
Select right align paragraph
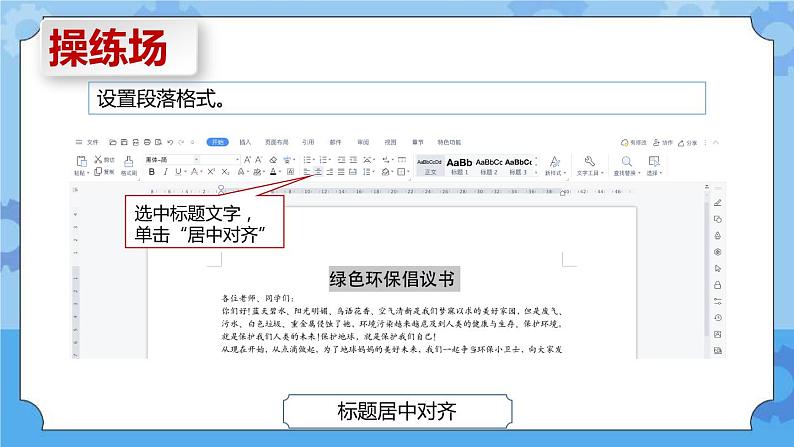pos(330,172)
